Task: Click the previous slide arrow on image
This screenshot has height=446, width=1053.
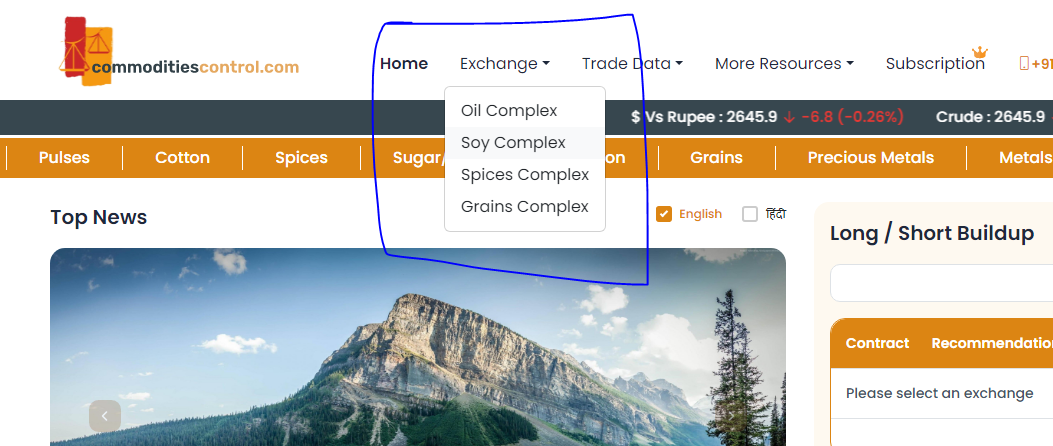Action: (105, 416)
